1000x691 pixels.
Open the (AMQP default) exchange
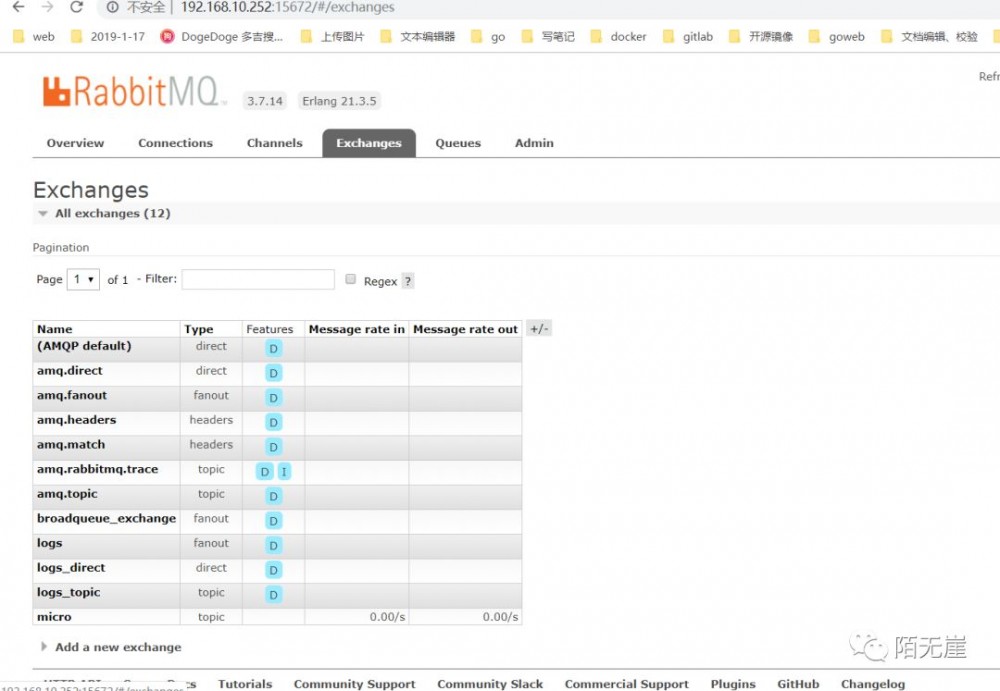[x=84, y=346]
